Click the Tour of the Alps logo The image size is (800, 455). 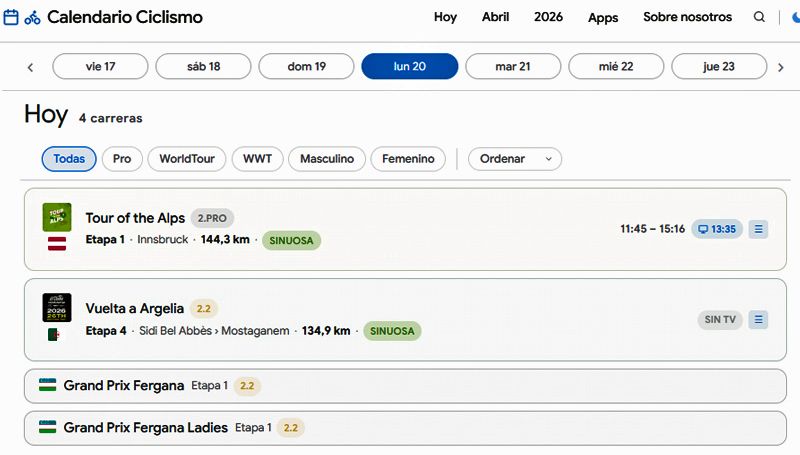[57, 217]
